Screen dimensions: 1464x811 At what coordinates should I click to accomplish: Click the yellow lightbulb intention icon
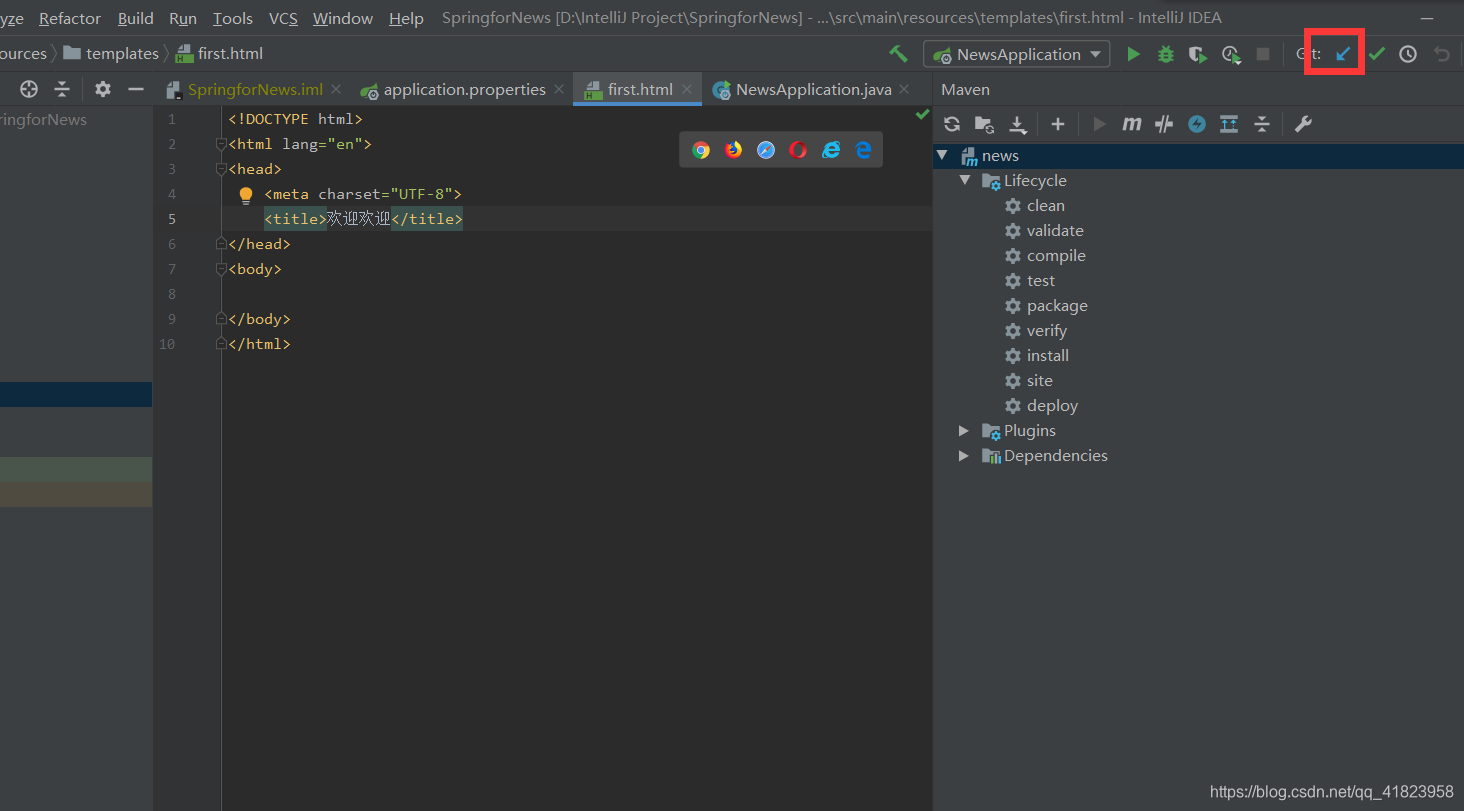(x=246, y=195)
